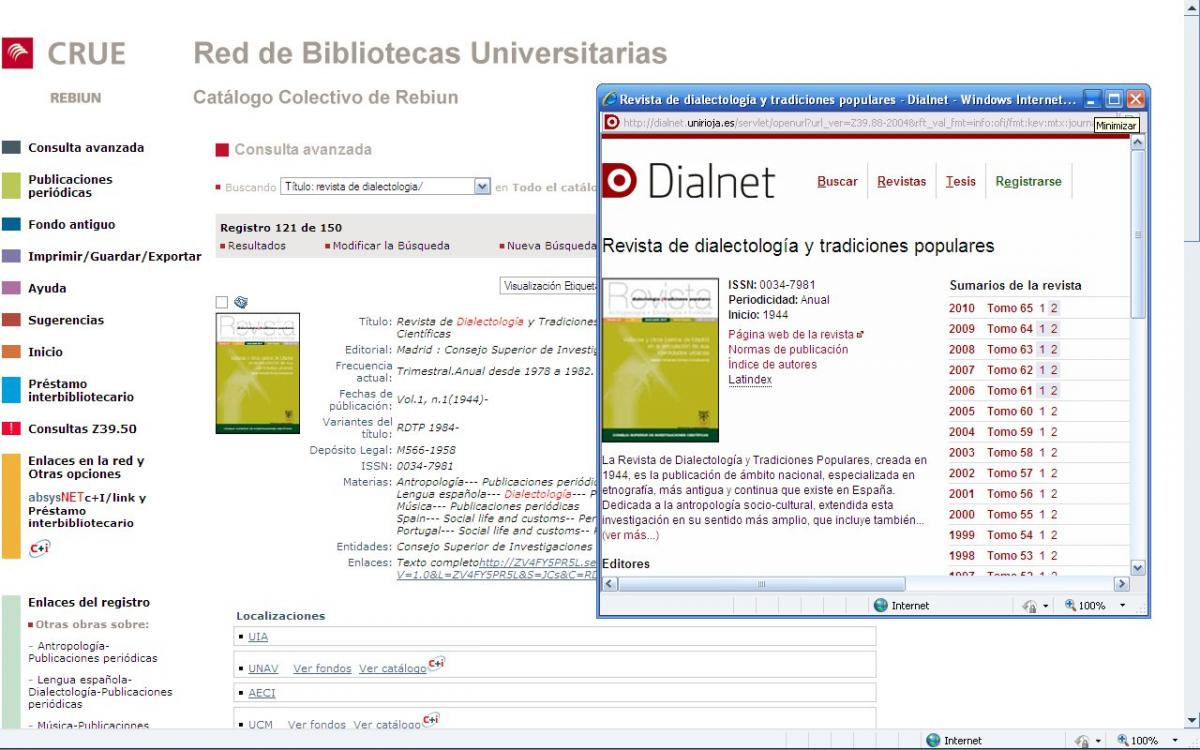Open the Visualización Etiquetada format dropdown
The width and height of the screenshot is (1200, 750).
tap(548, 286)
